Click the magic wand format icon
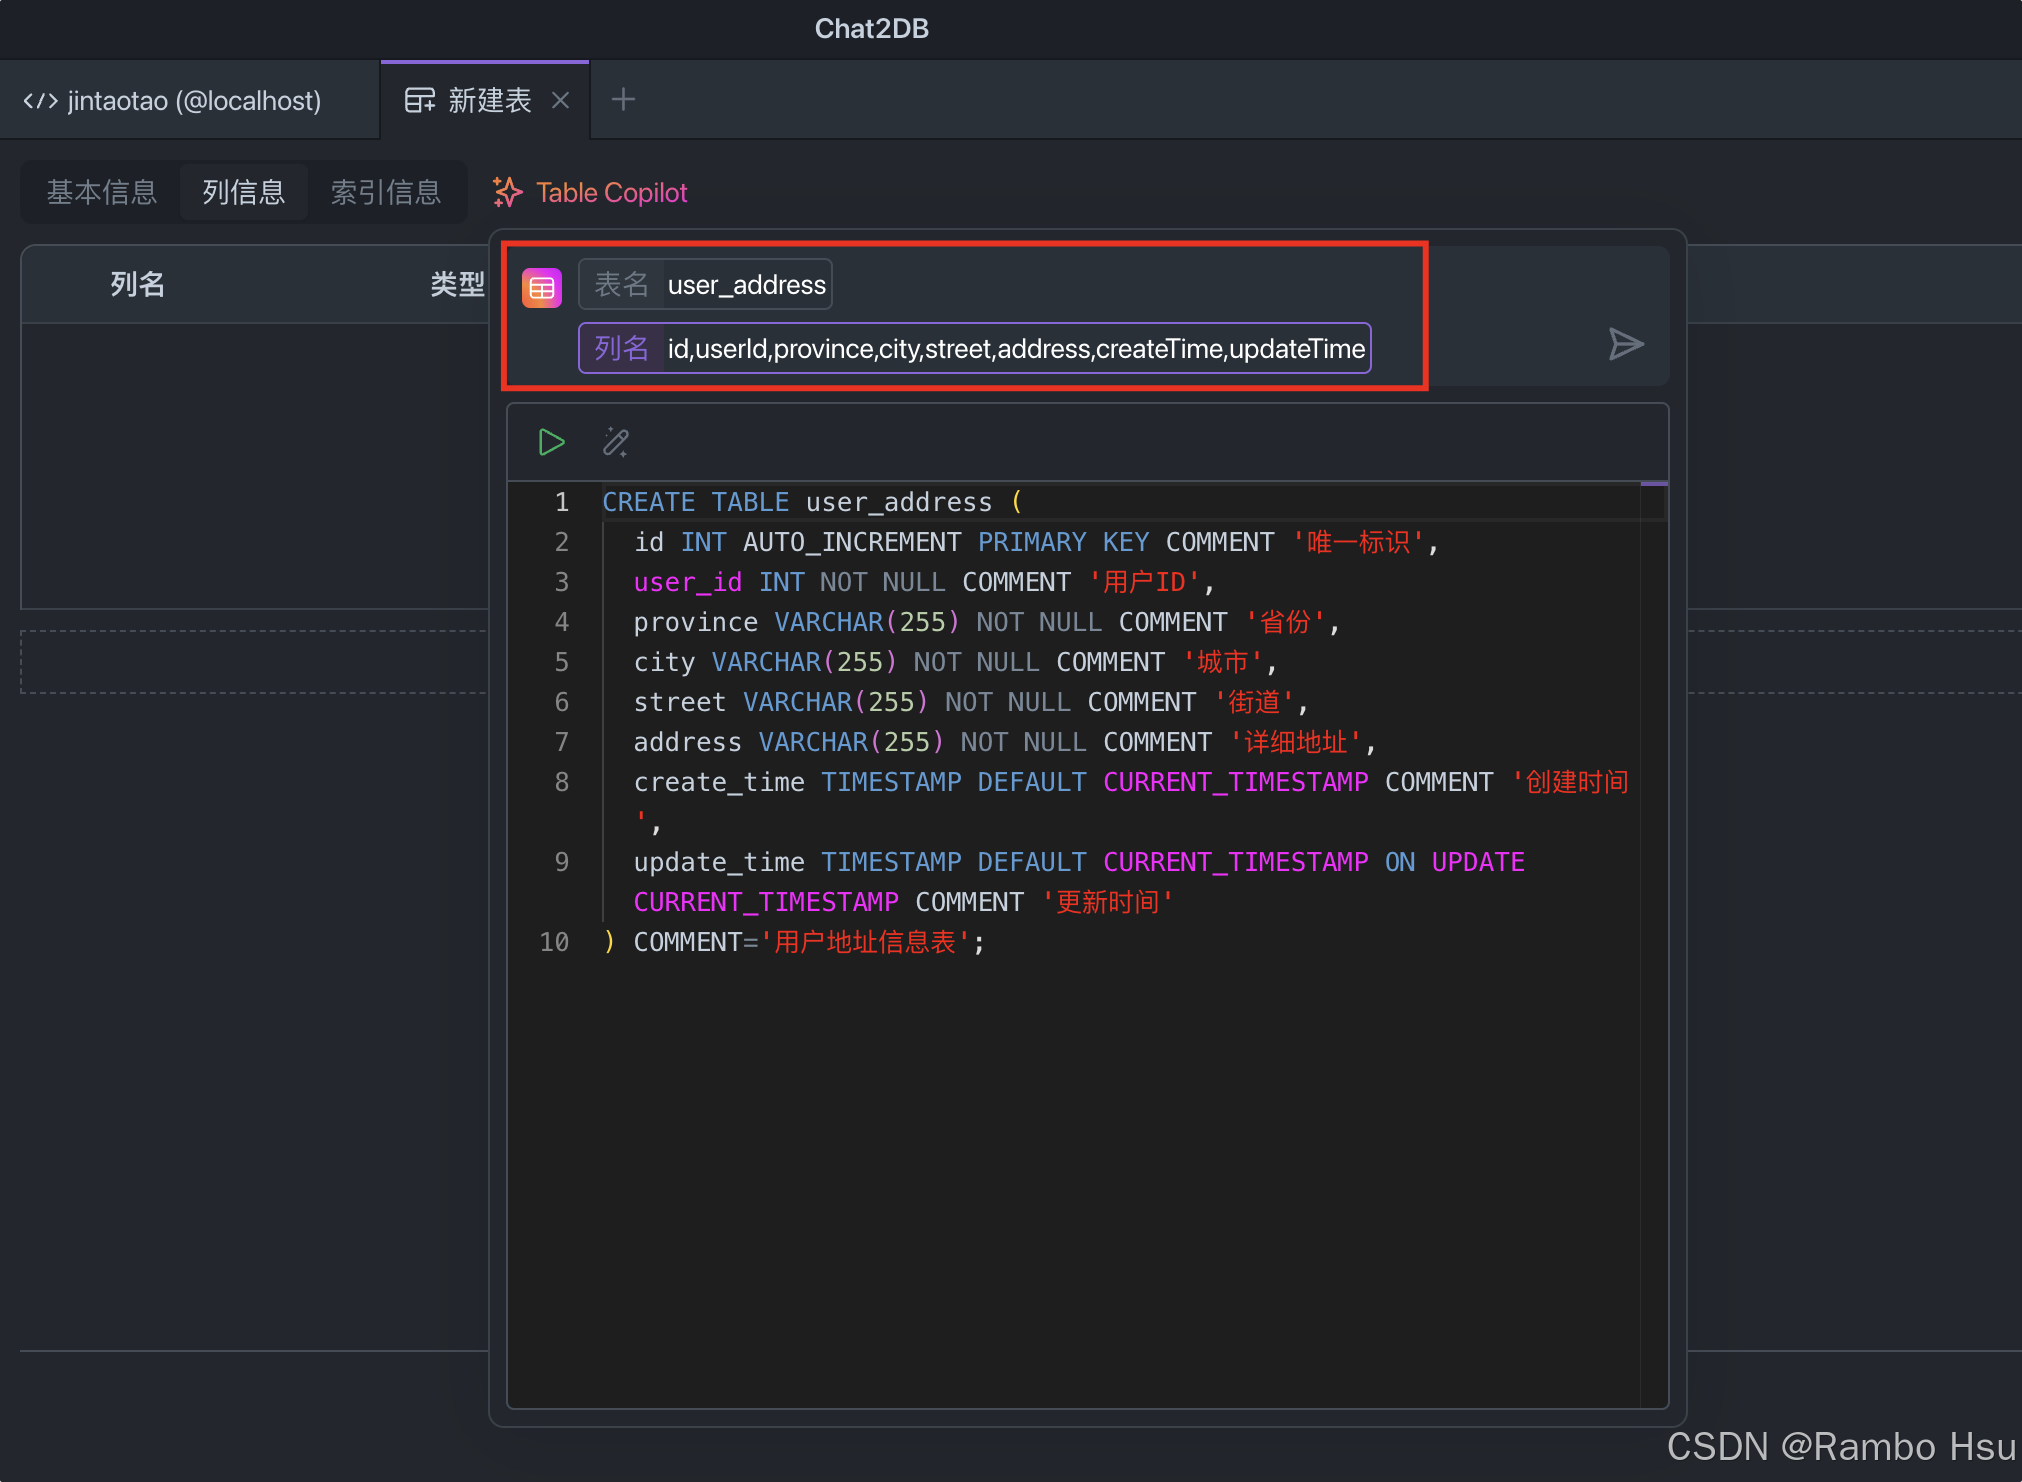Viewport: 2022px width, 1482px height. pyautogui.click(x=616, y=442)
